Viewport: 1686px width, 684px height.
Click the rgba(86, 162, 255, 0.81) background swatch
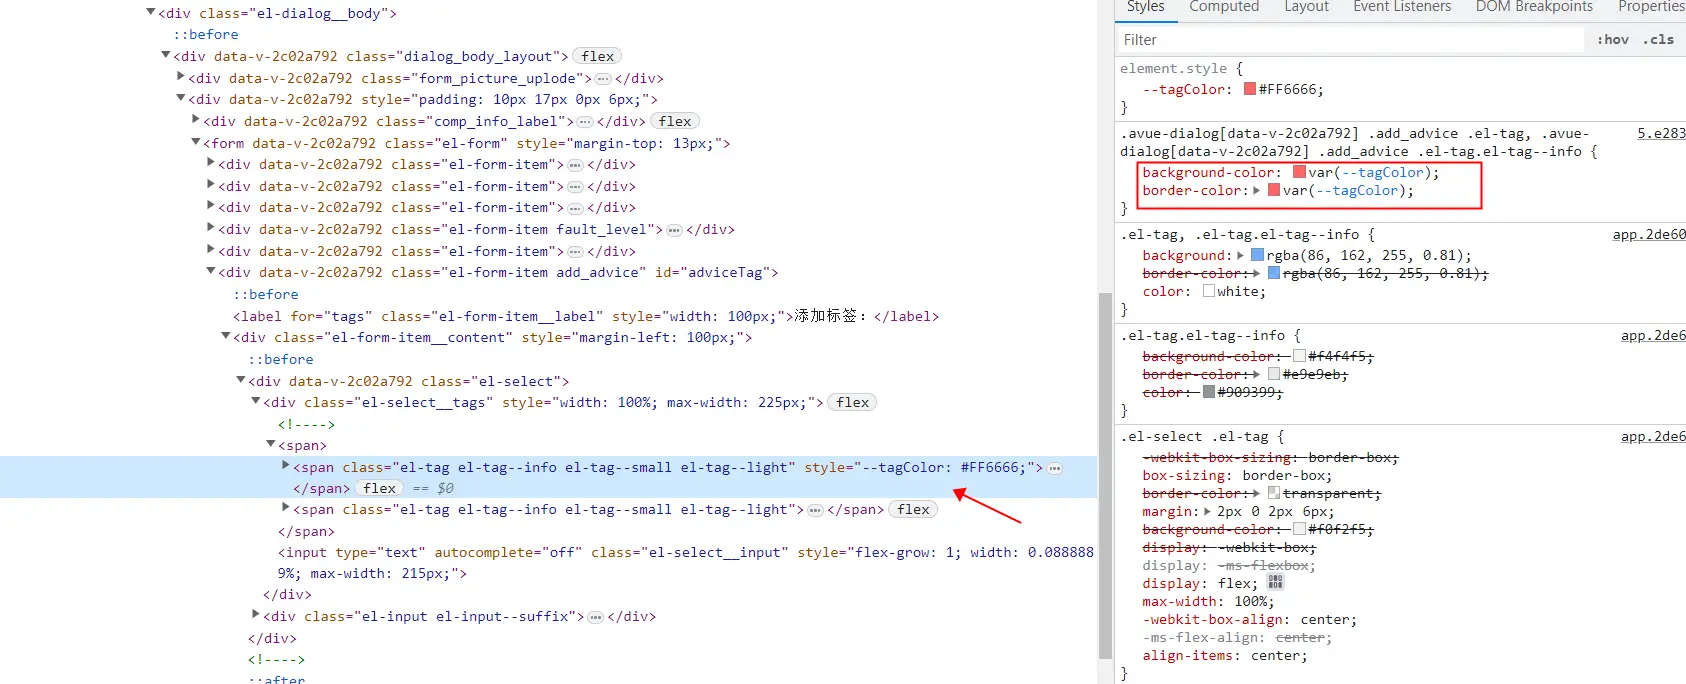[1258, 255]
